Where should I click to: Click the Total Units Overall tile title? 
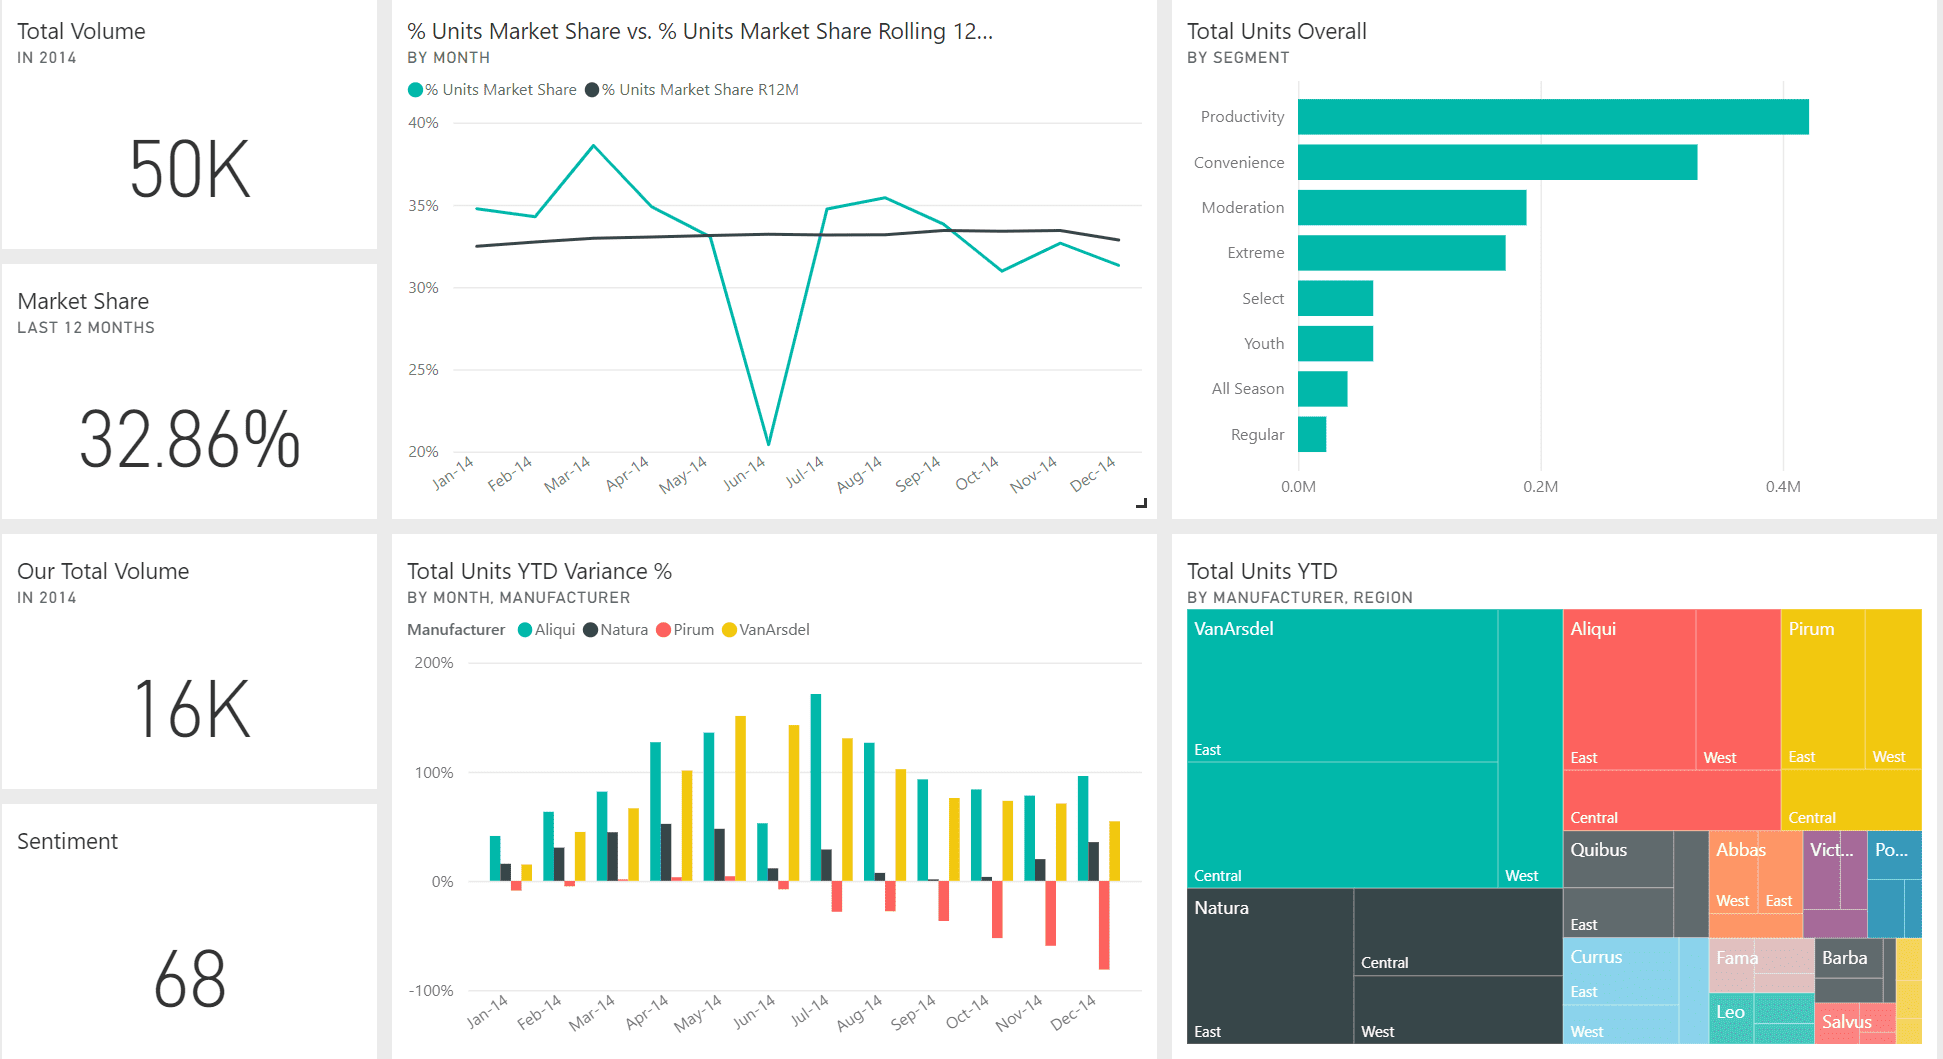click(1276, 31)
